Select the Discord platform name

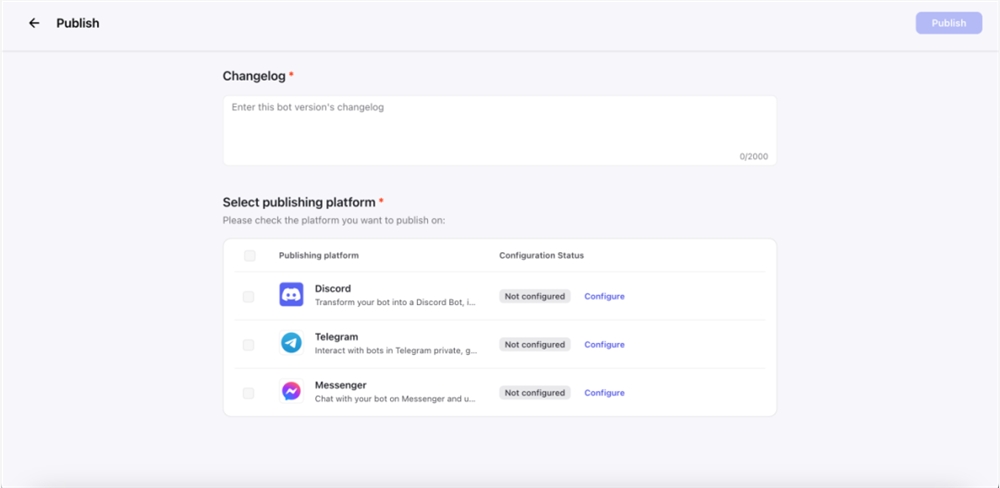coord(333,288)
